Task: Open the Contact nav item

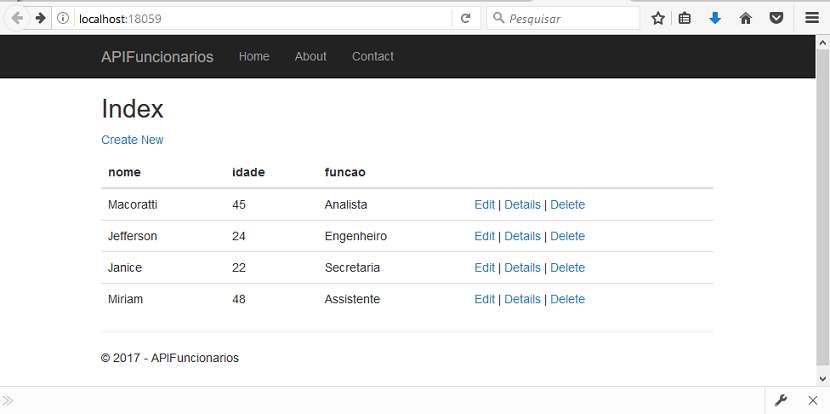Action: pos(373,57)
